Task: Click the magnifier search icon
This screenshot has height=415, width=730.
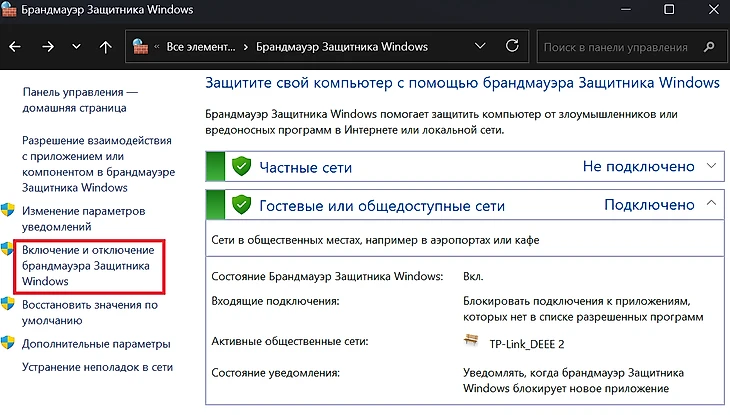Action: [x=709, y=47]
